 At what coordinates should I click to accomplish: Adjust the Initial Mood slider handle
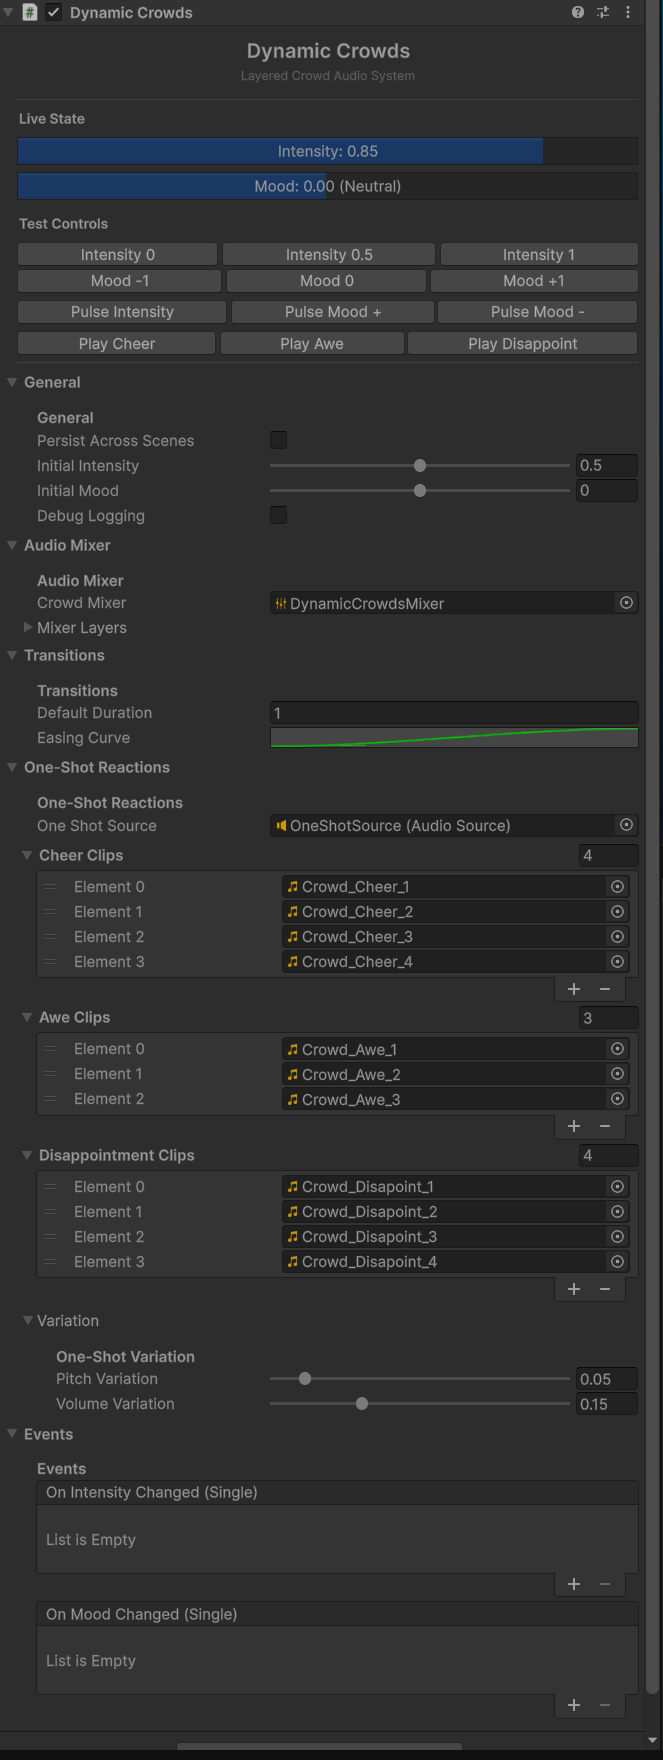(x=419, y=490)
